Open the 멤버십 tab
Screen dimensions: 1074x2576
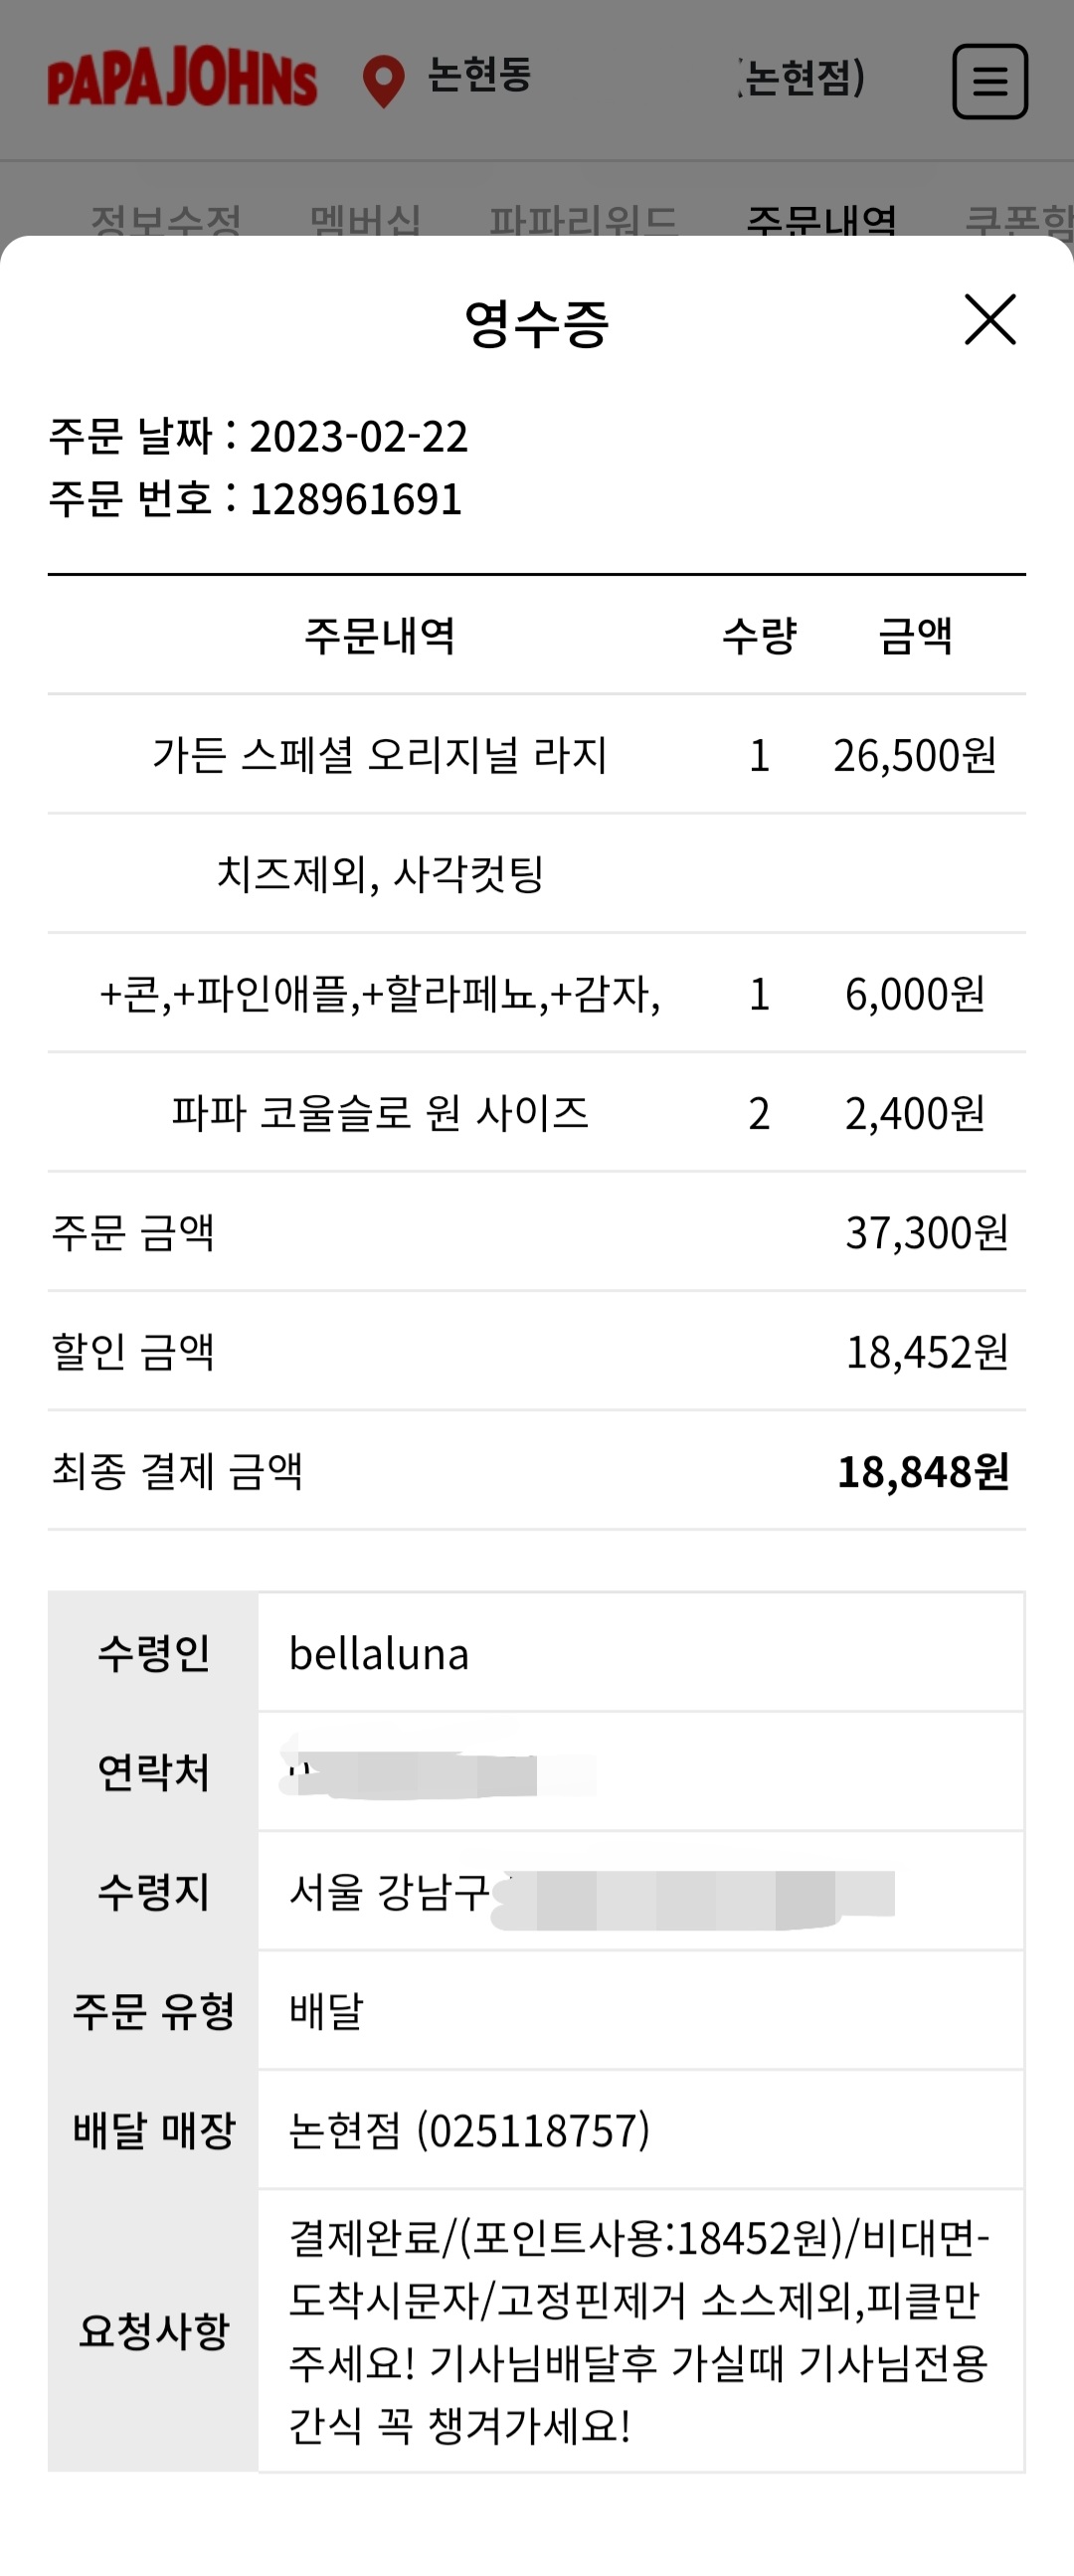click(365, 220)
